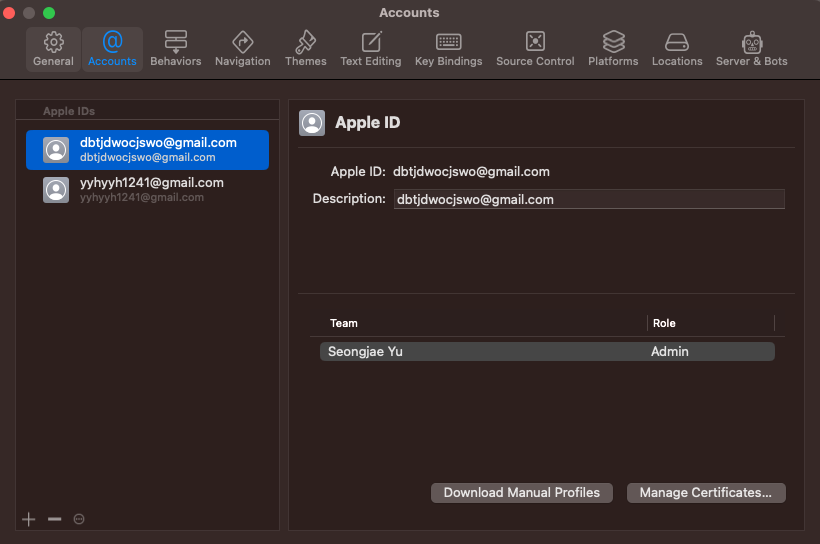Remove the selected account with minus button
The image size is (820, 544).
pos(54,519)
